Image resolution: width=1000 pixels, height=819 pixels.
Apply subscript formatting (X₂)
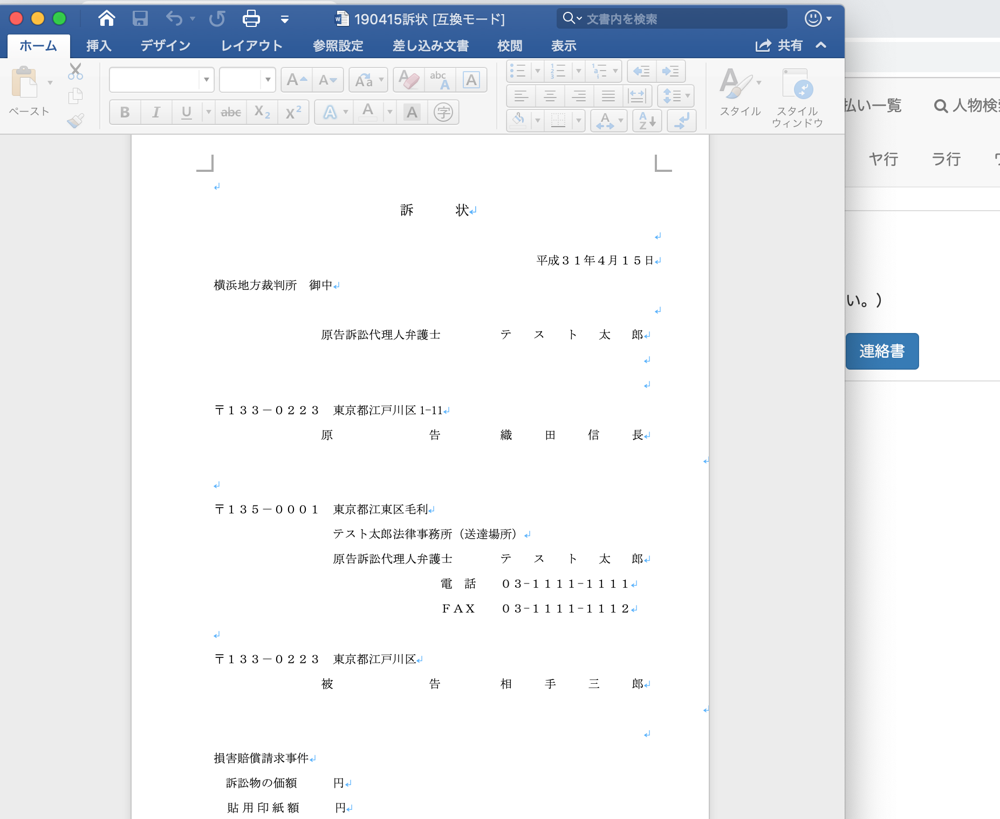click(262, 113)
